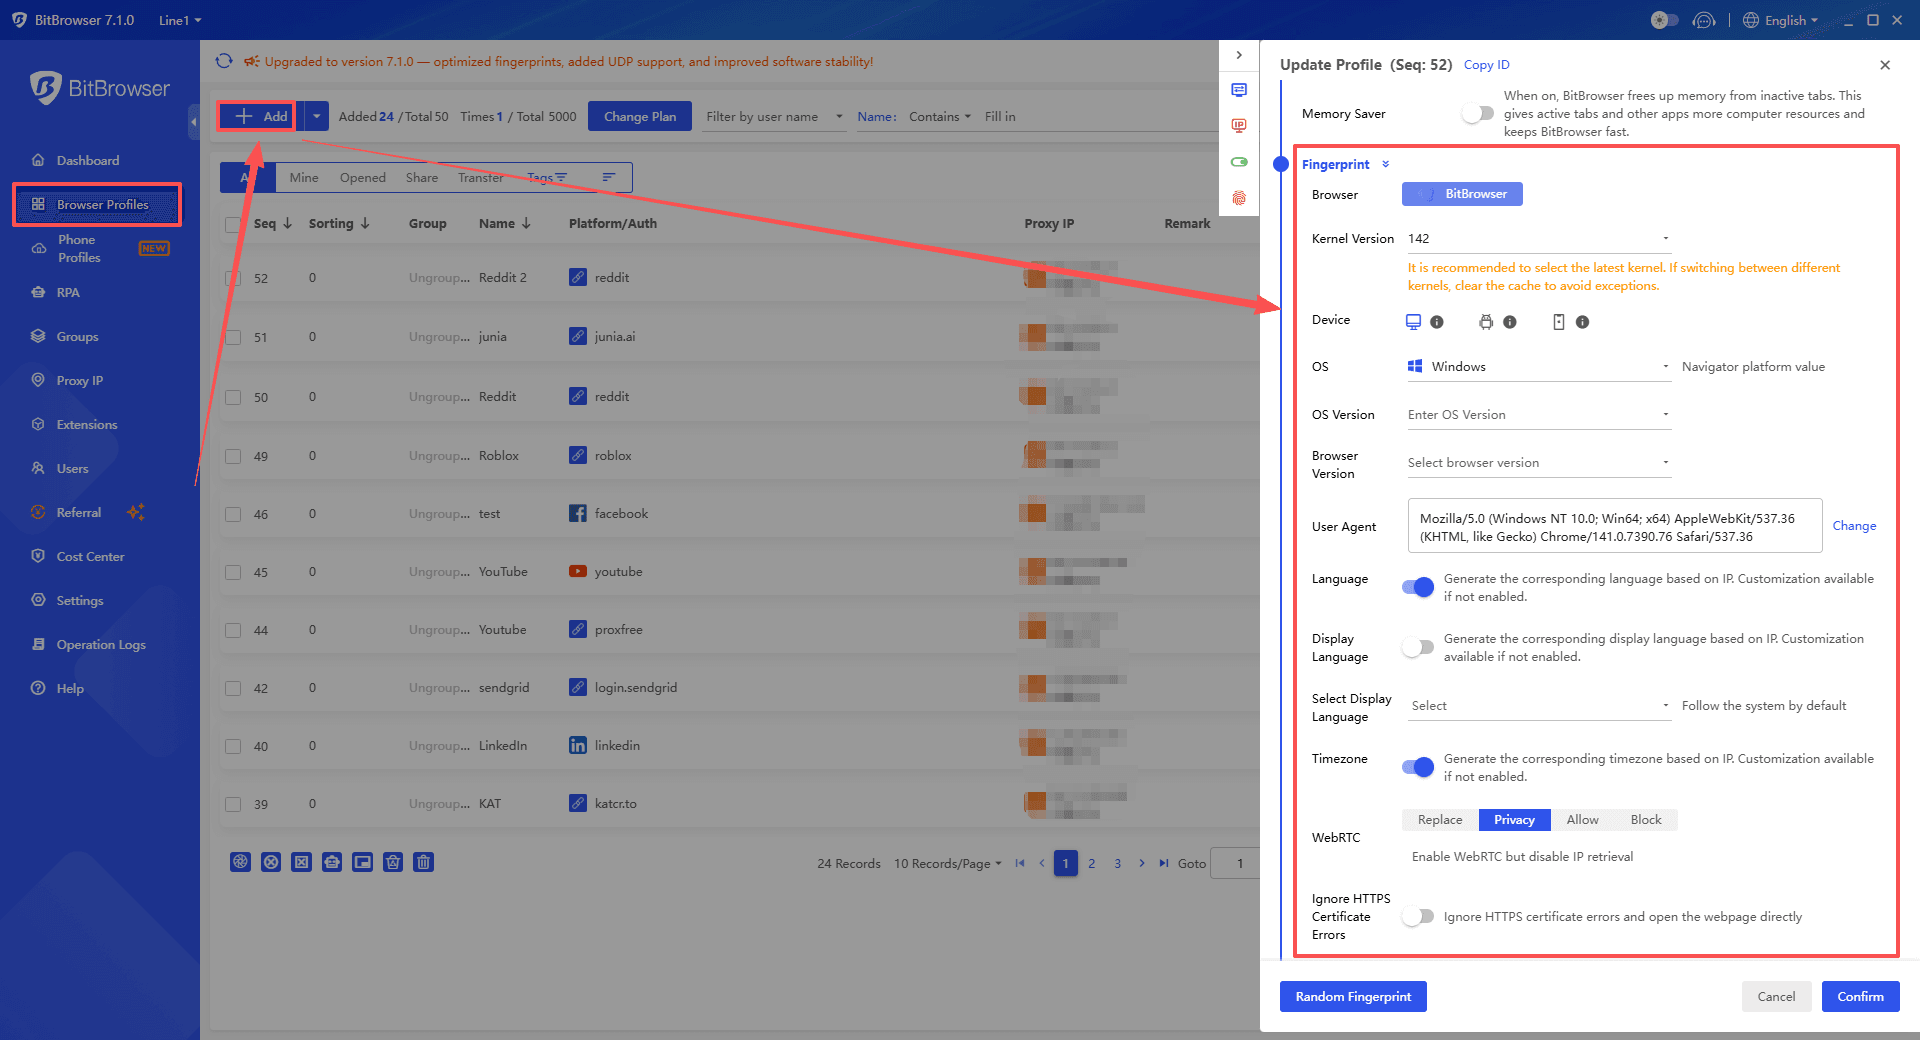
Task: Tick the checkbox for profile Seq 52
Action: pyautogui.click(x=233, y=277)
